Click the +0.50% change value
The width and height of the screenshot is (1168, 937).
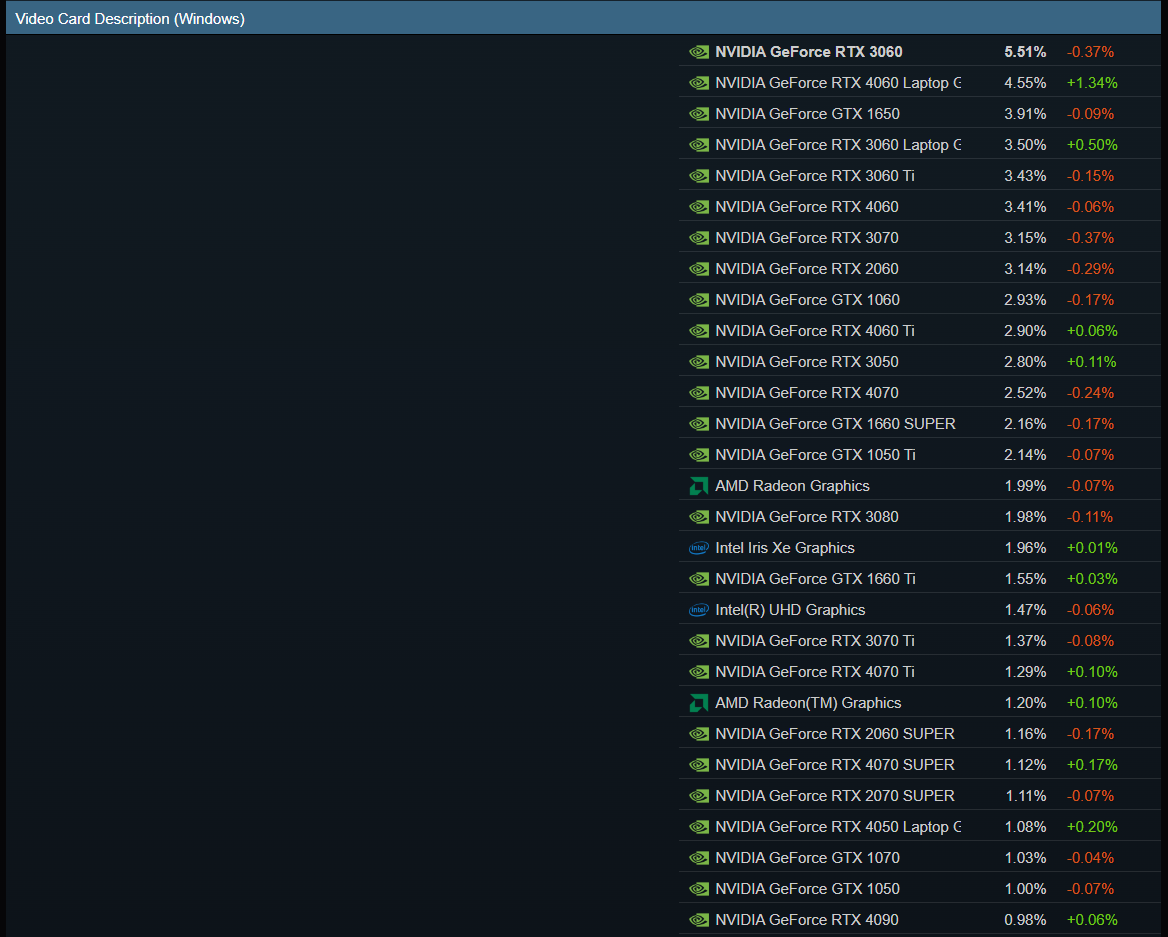(x=1092, y=144)
